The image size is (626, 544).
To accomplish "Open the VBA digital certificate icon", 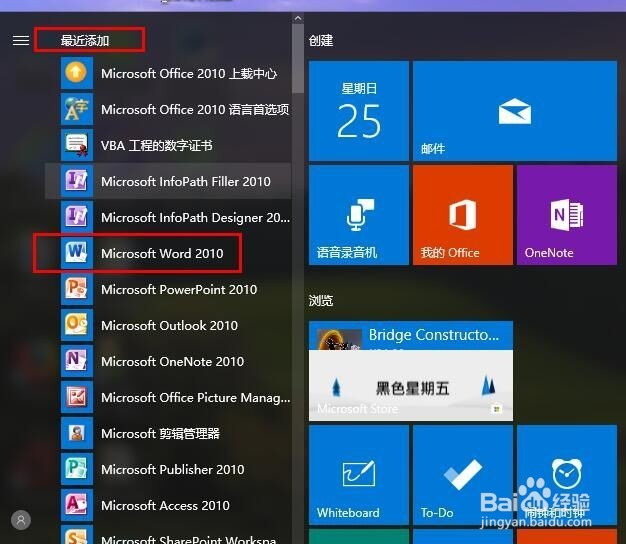I will [77, 145].
